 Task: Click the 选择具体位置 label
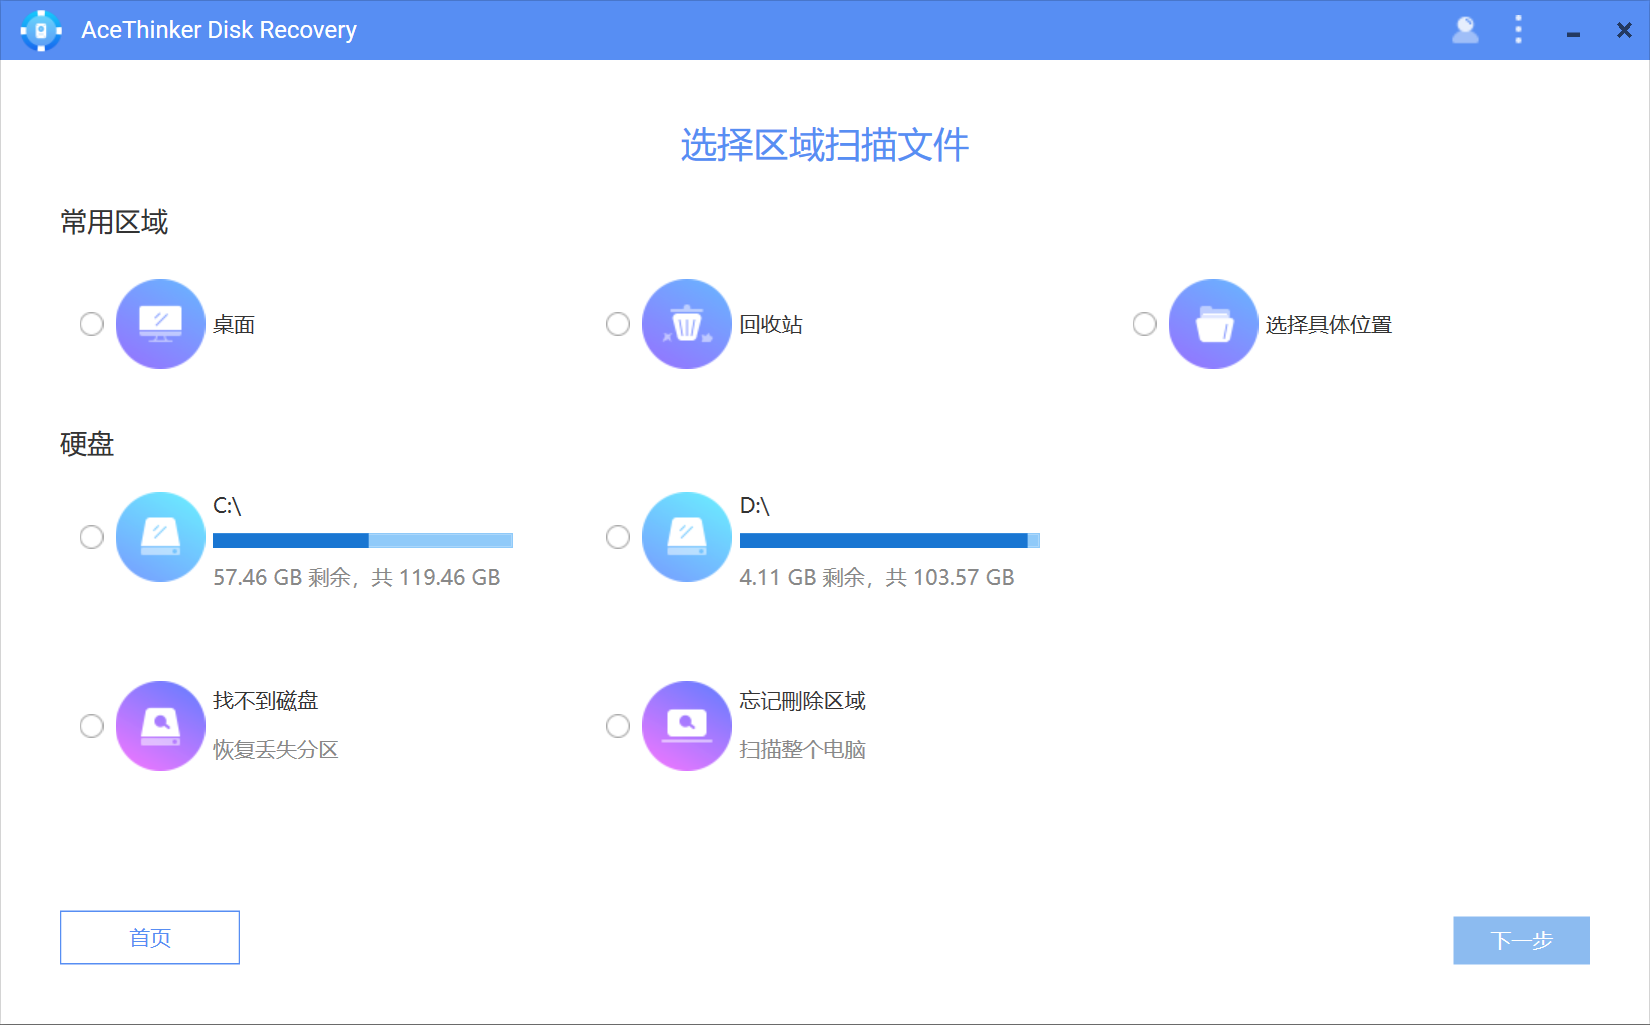click(1329, 325)
